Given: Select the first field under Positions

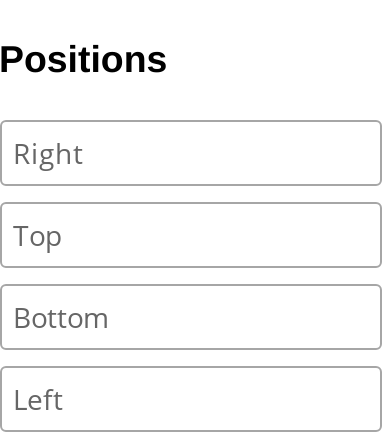Looking at the screenshot, I should tap(191, 153).
